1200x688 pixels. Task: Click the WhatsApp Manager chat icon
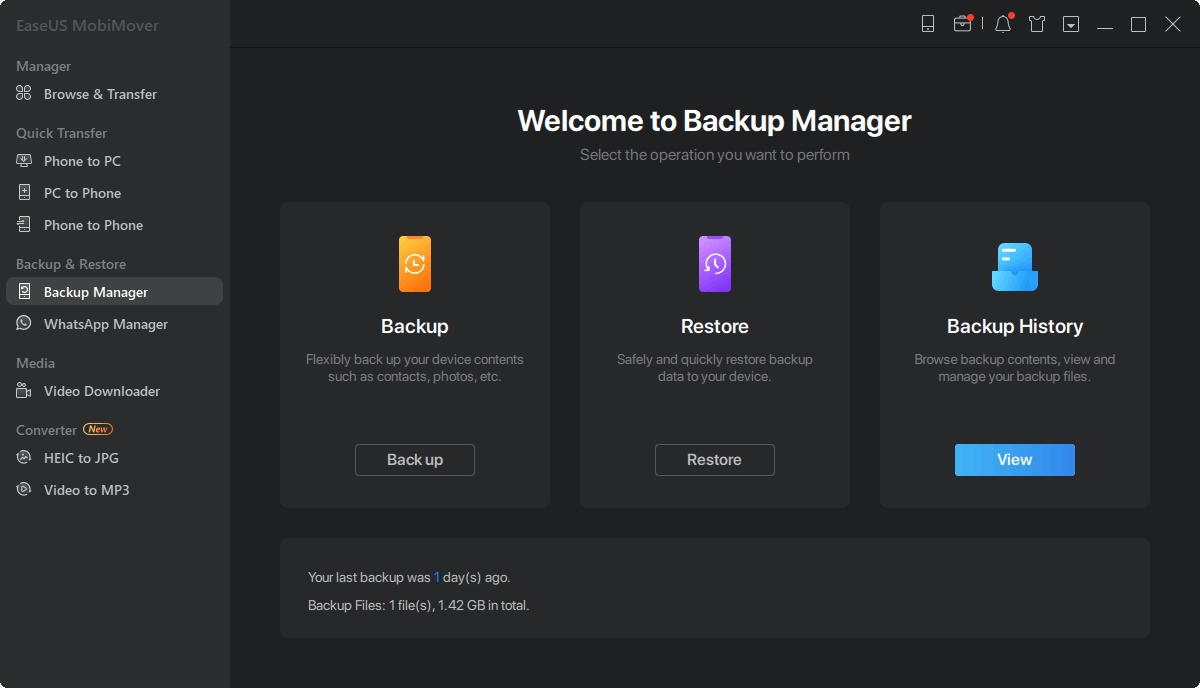pyautogui.click(x=24, y=324)
